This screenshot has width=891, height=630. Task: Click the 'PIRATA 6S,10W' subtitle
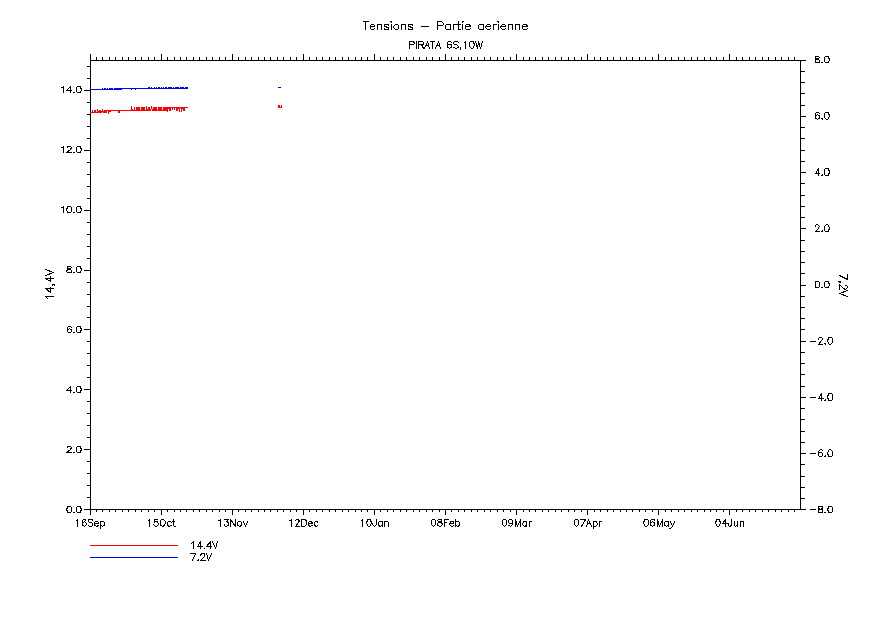[x=445, y=46]
